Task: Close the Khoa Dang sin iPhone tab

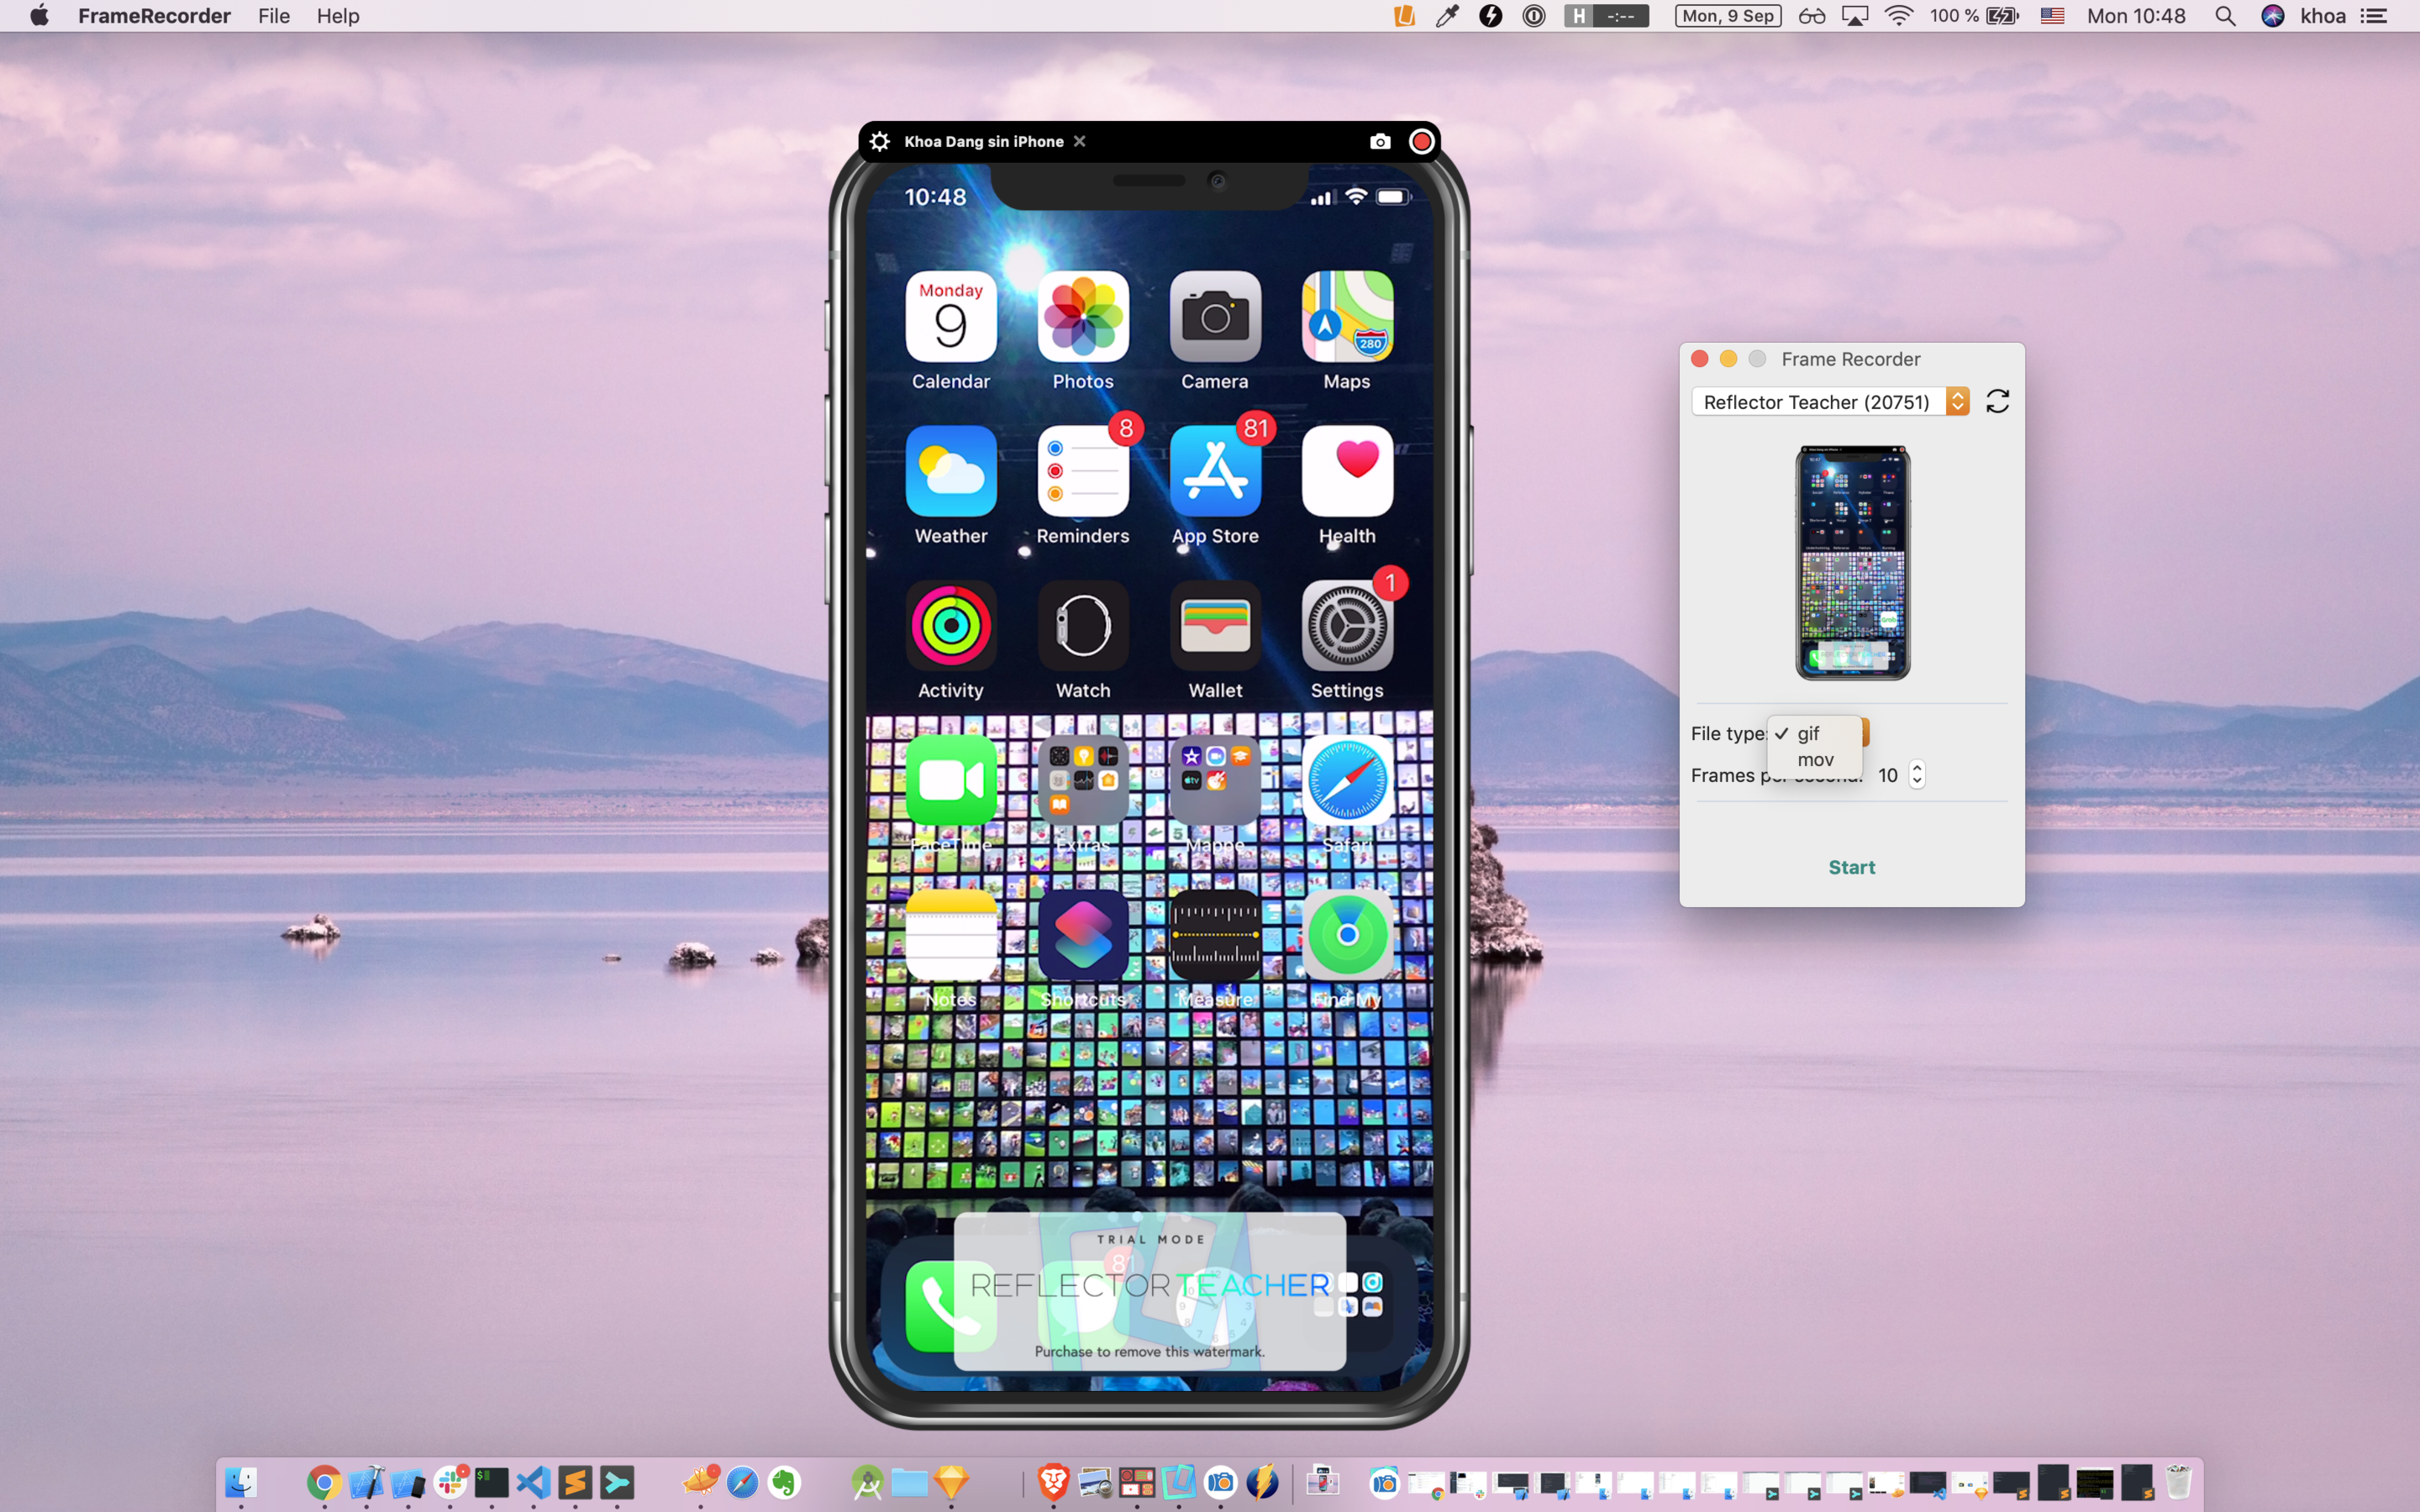Action: [1080, 141]
